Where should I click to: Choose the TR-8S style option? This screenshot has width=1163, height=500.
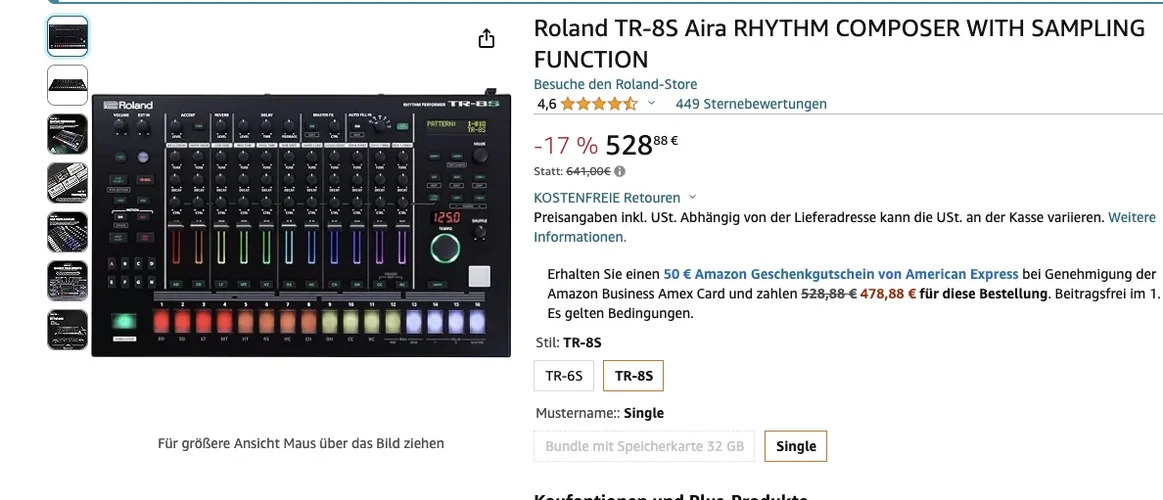point(633,375)
